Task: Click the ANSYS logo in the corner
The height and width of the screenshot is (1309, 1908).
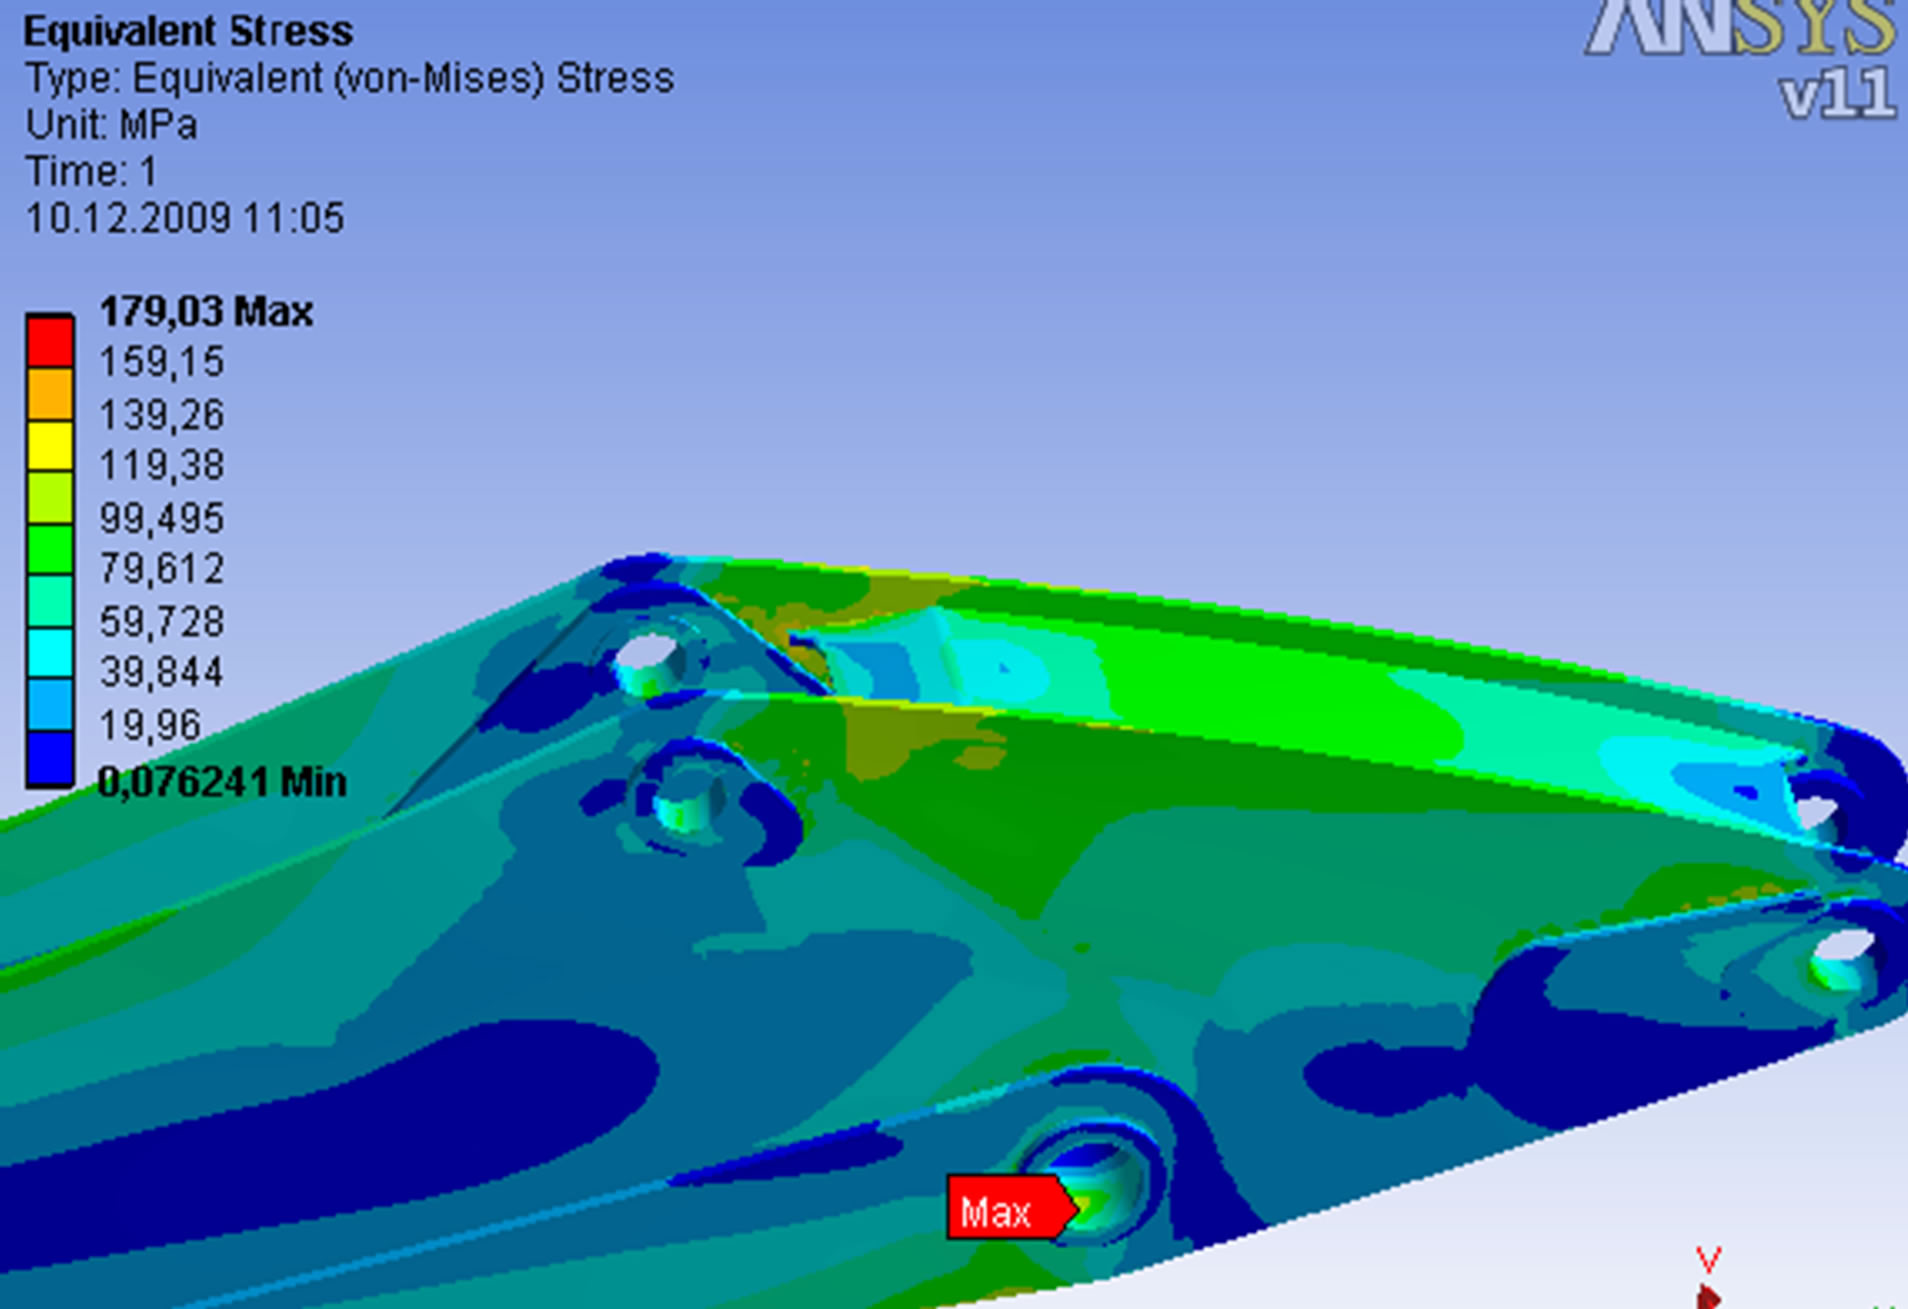Action: tap(1740, 28)
